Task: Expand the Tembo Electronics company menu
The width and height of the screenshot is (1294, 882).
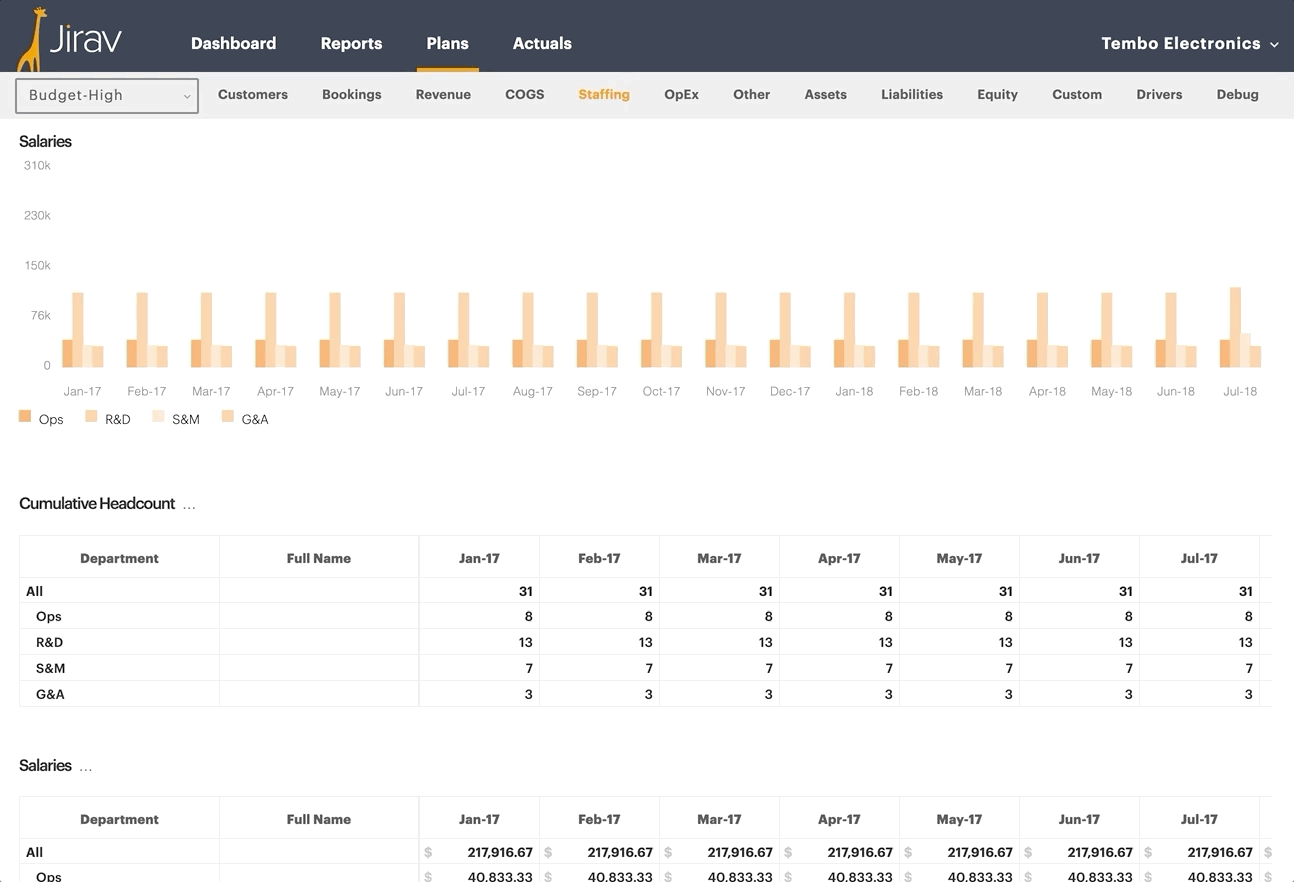Action: (x=1189, y=44)
